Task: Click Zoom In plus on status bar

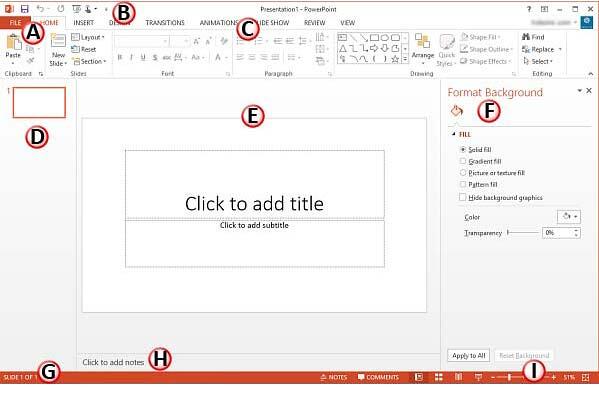Action: point(553,378)
